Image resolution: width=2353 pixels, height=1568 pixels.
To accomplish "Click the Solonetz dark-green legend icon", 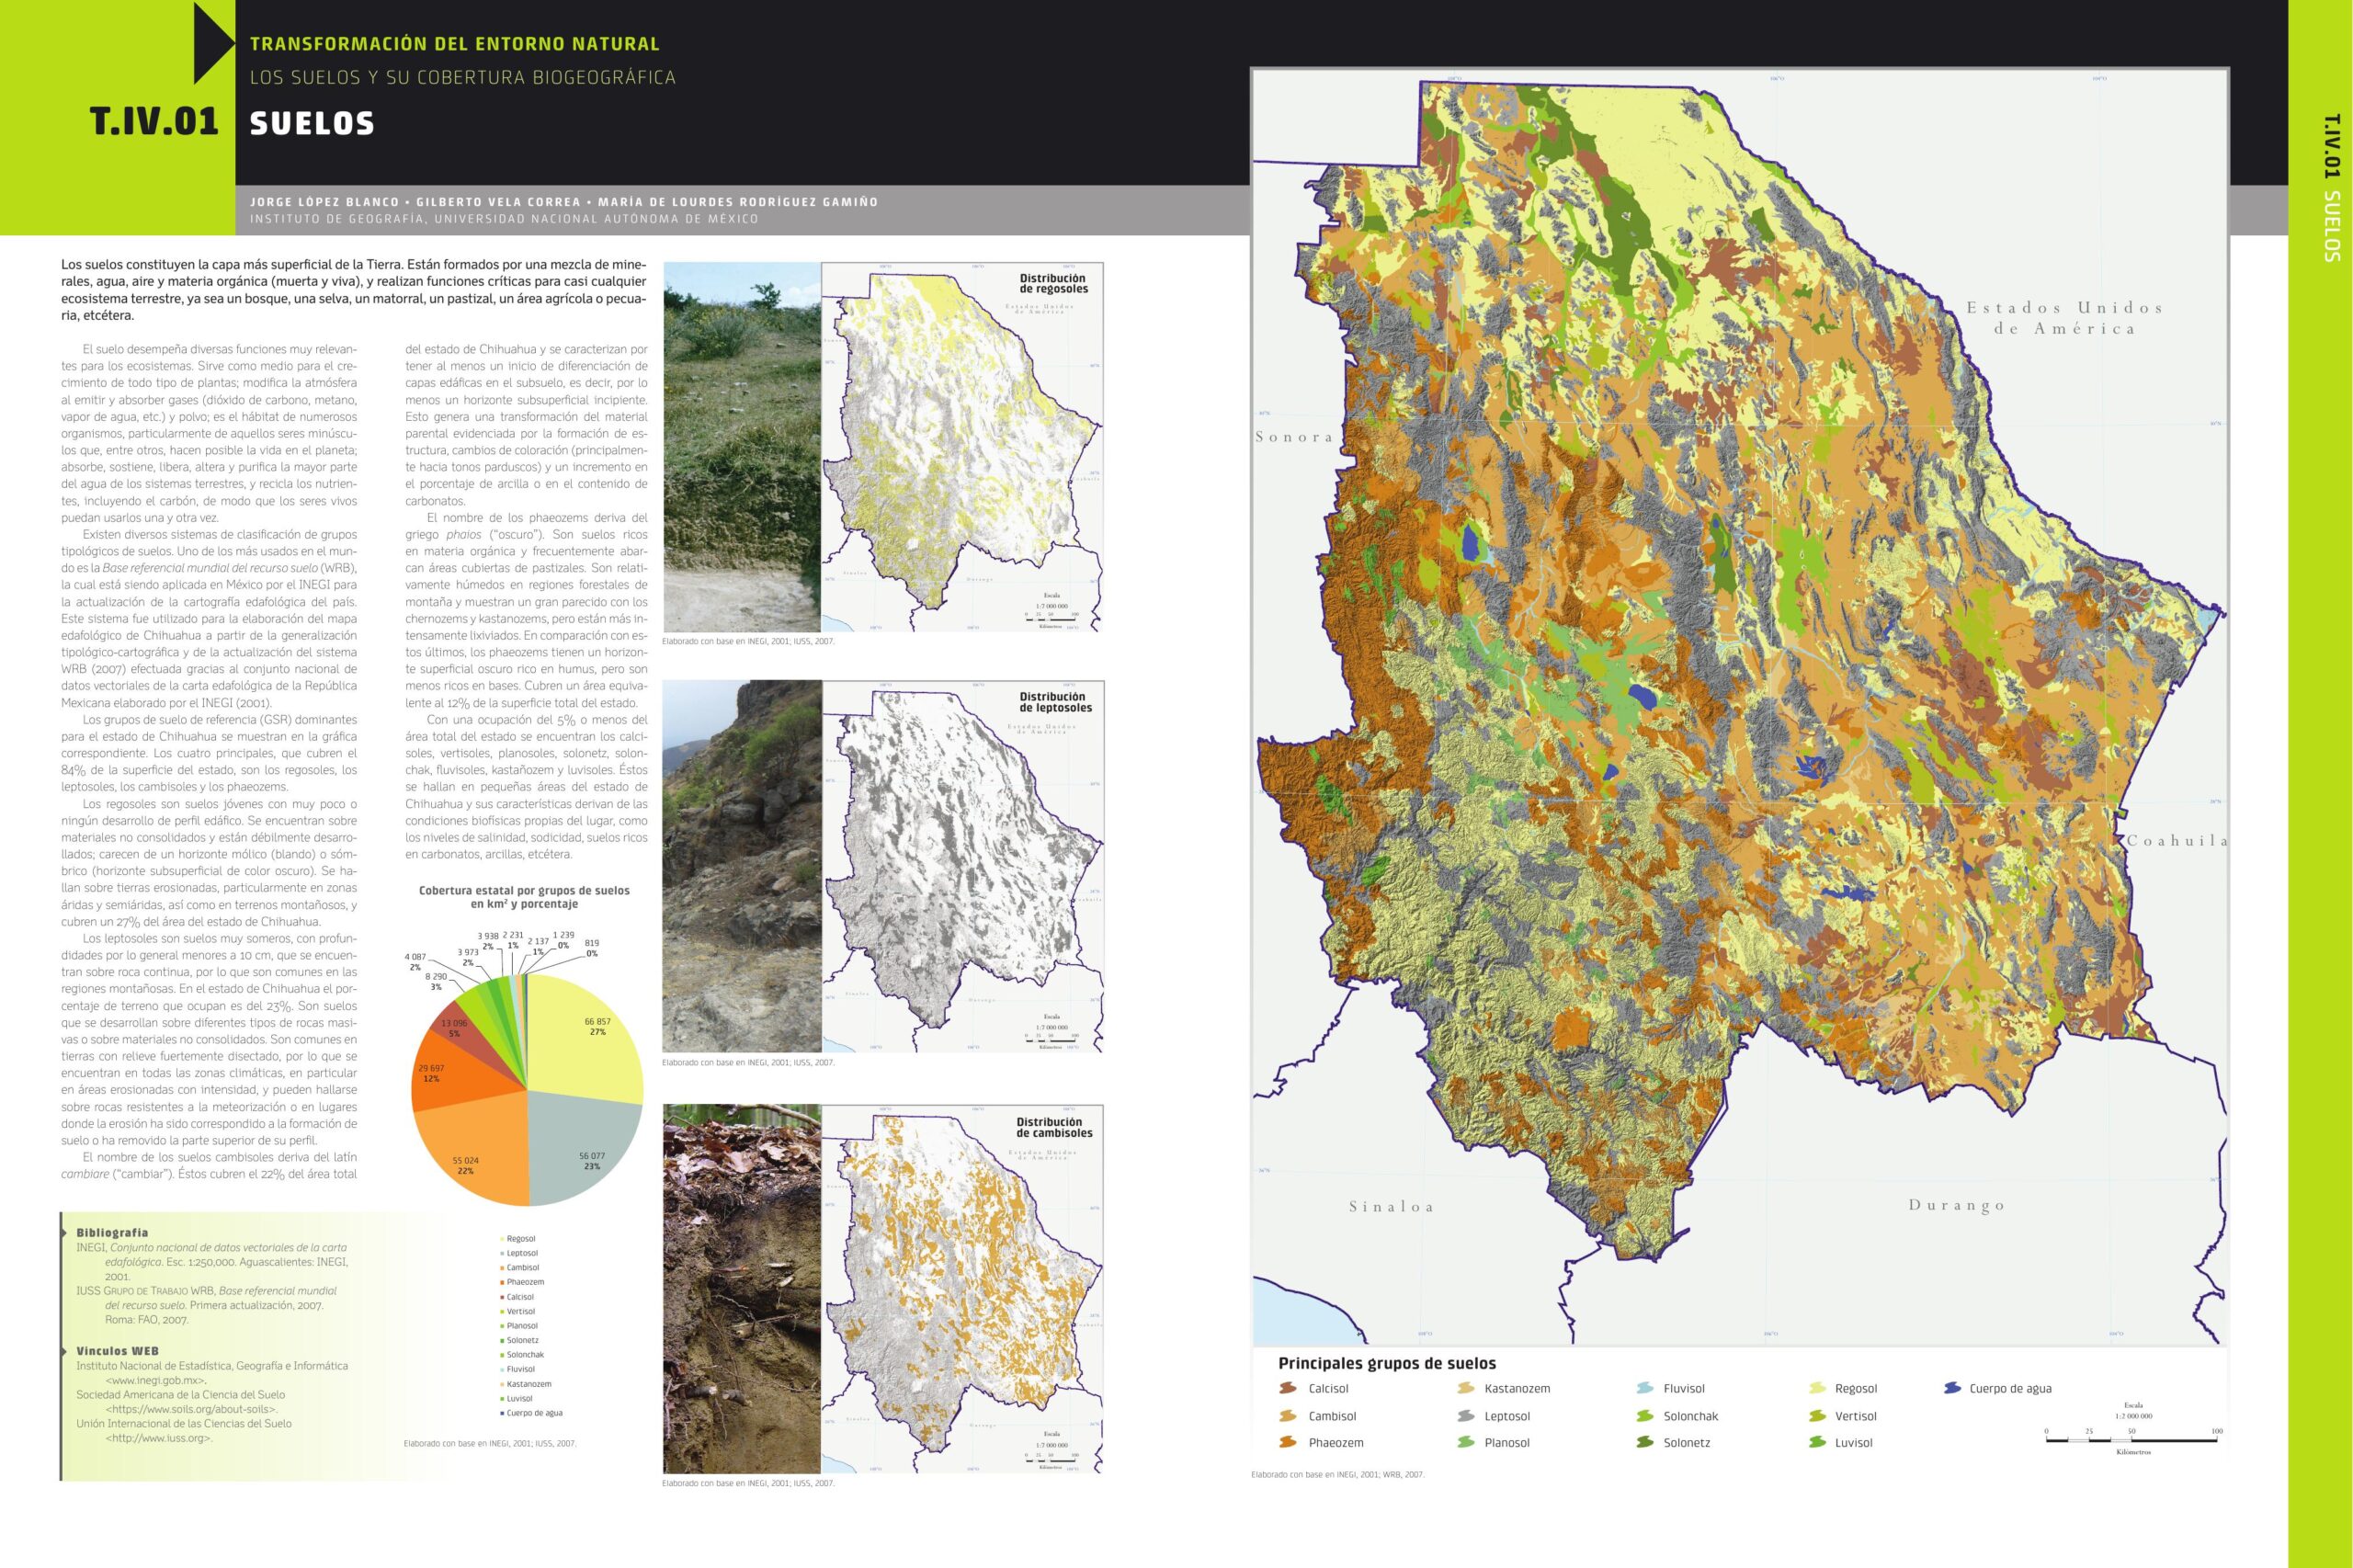I will [x=1644, y=1442].
